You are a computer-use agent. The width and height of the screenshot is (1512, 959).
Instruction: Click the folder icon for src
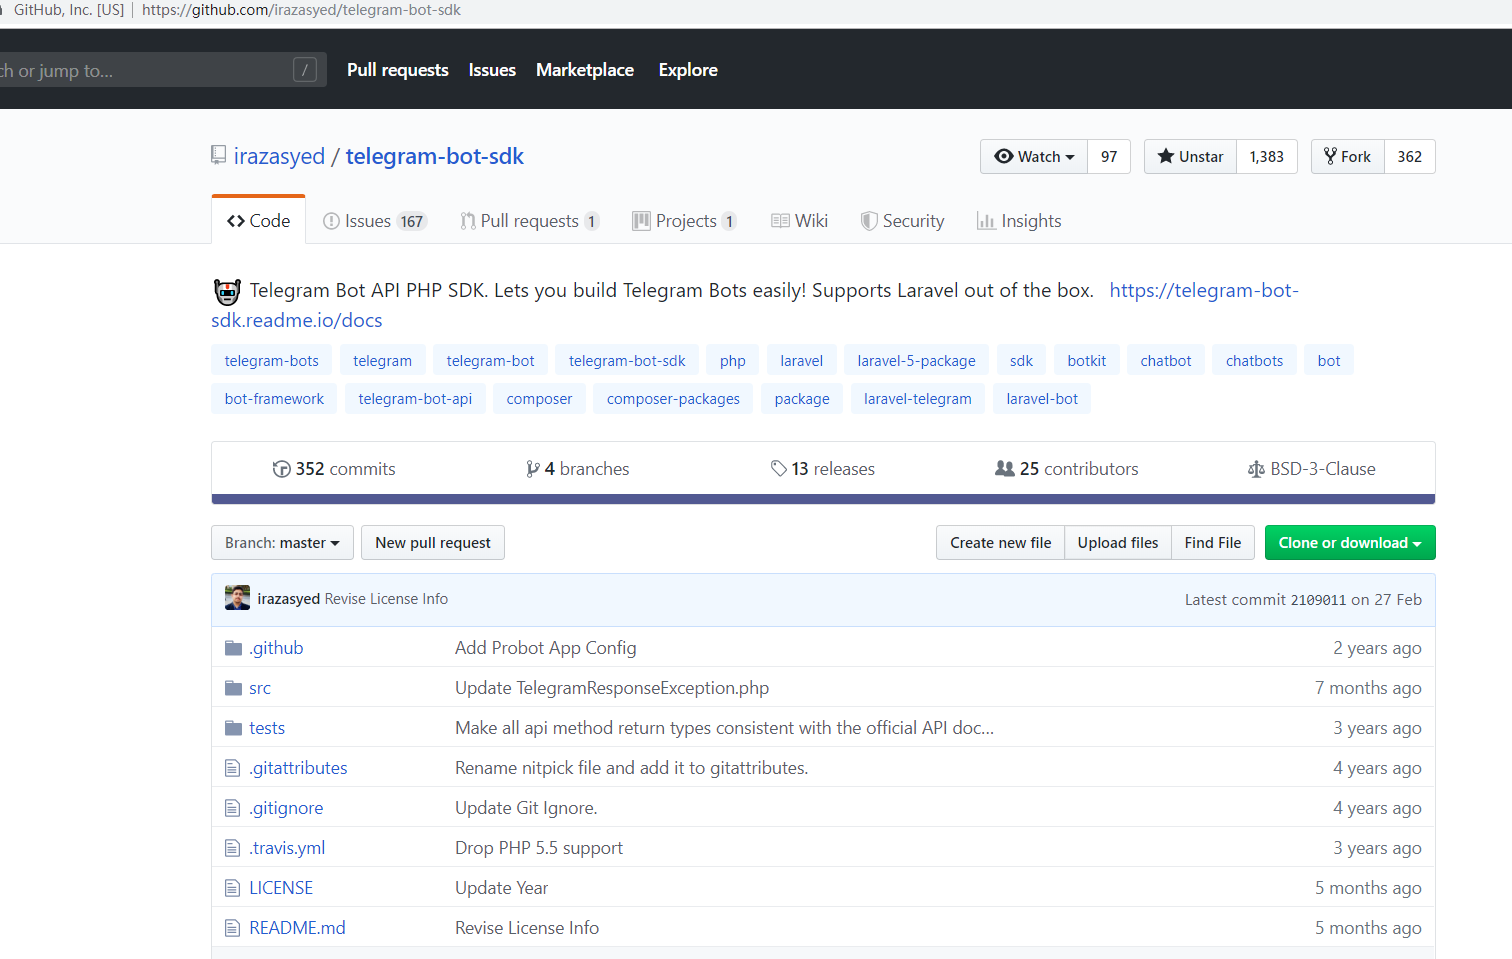tap(234, 688)
